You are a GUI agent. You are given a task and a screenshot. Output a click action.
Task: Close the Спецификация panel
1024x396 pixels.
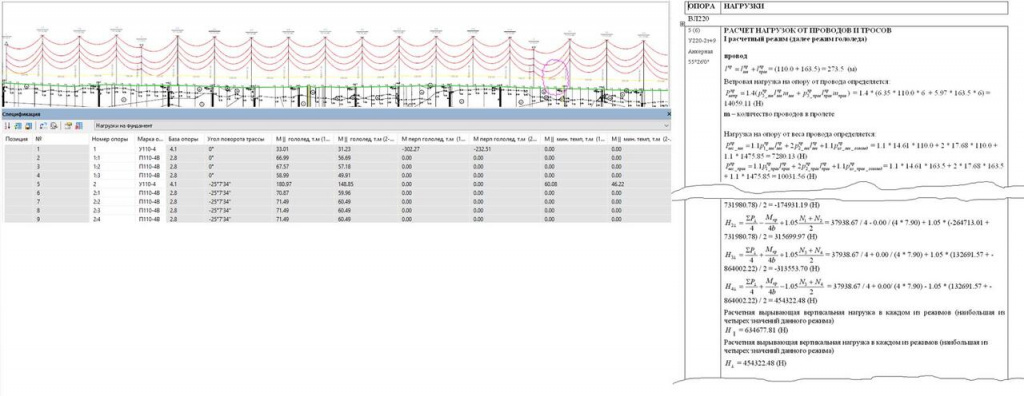667,114
